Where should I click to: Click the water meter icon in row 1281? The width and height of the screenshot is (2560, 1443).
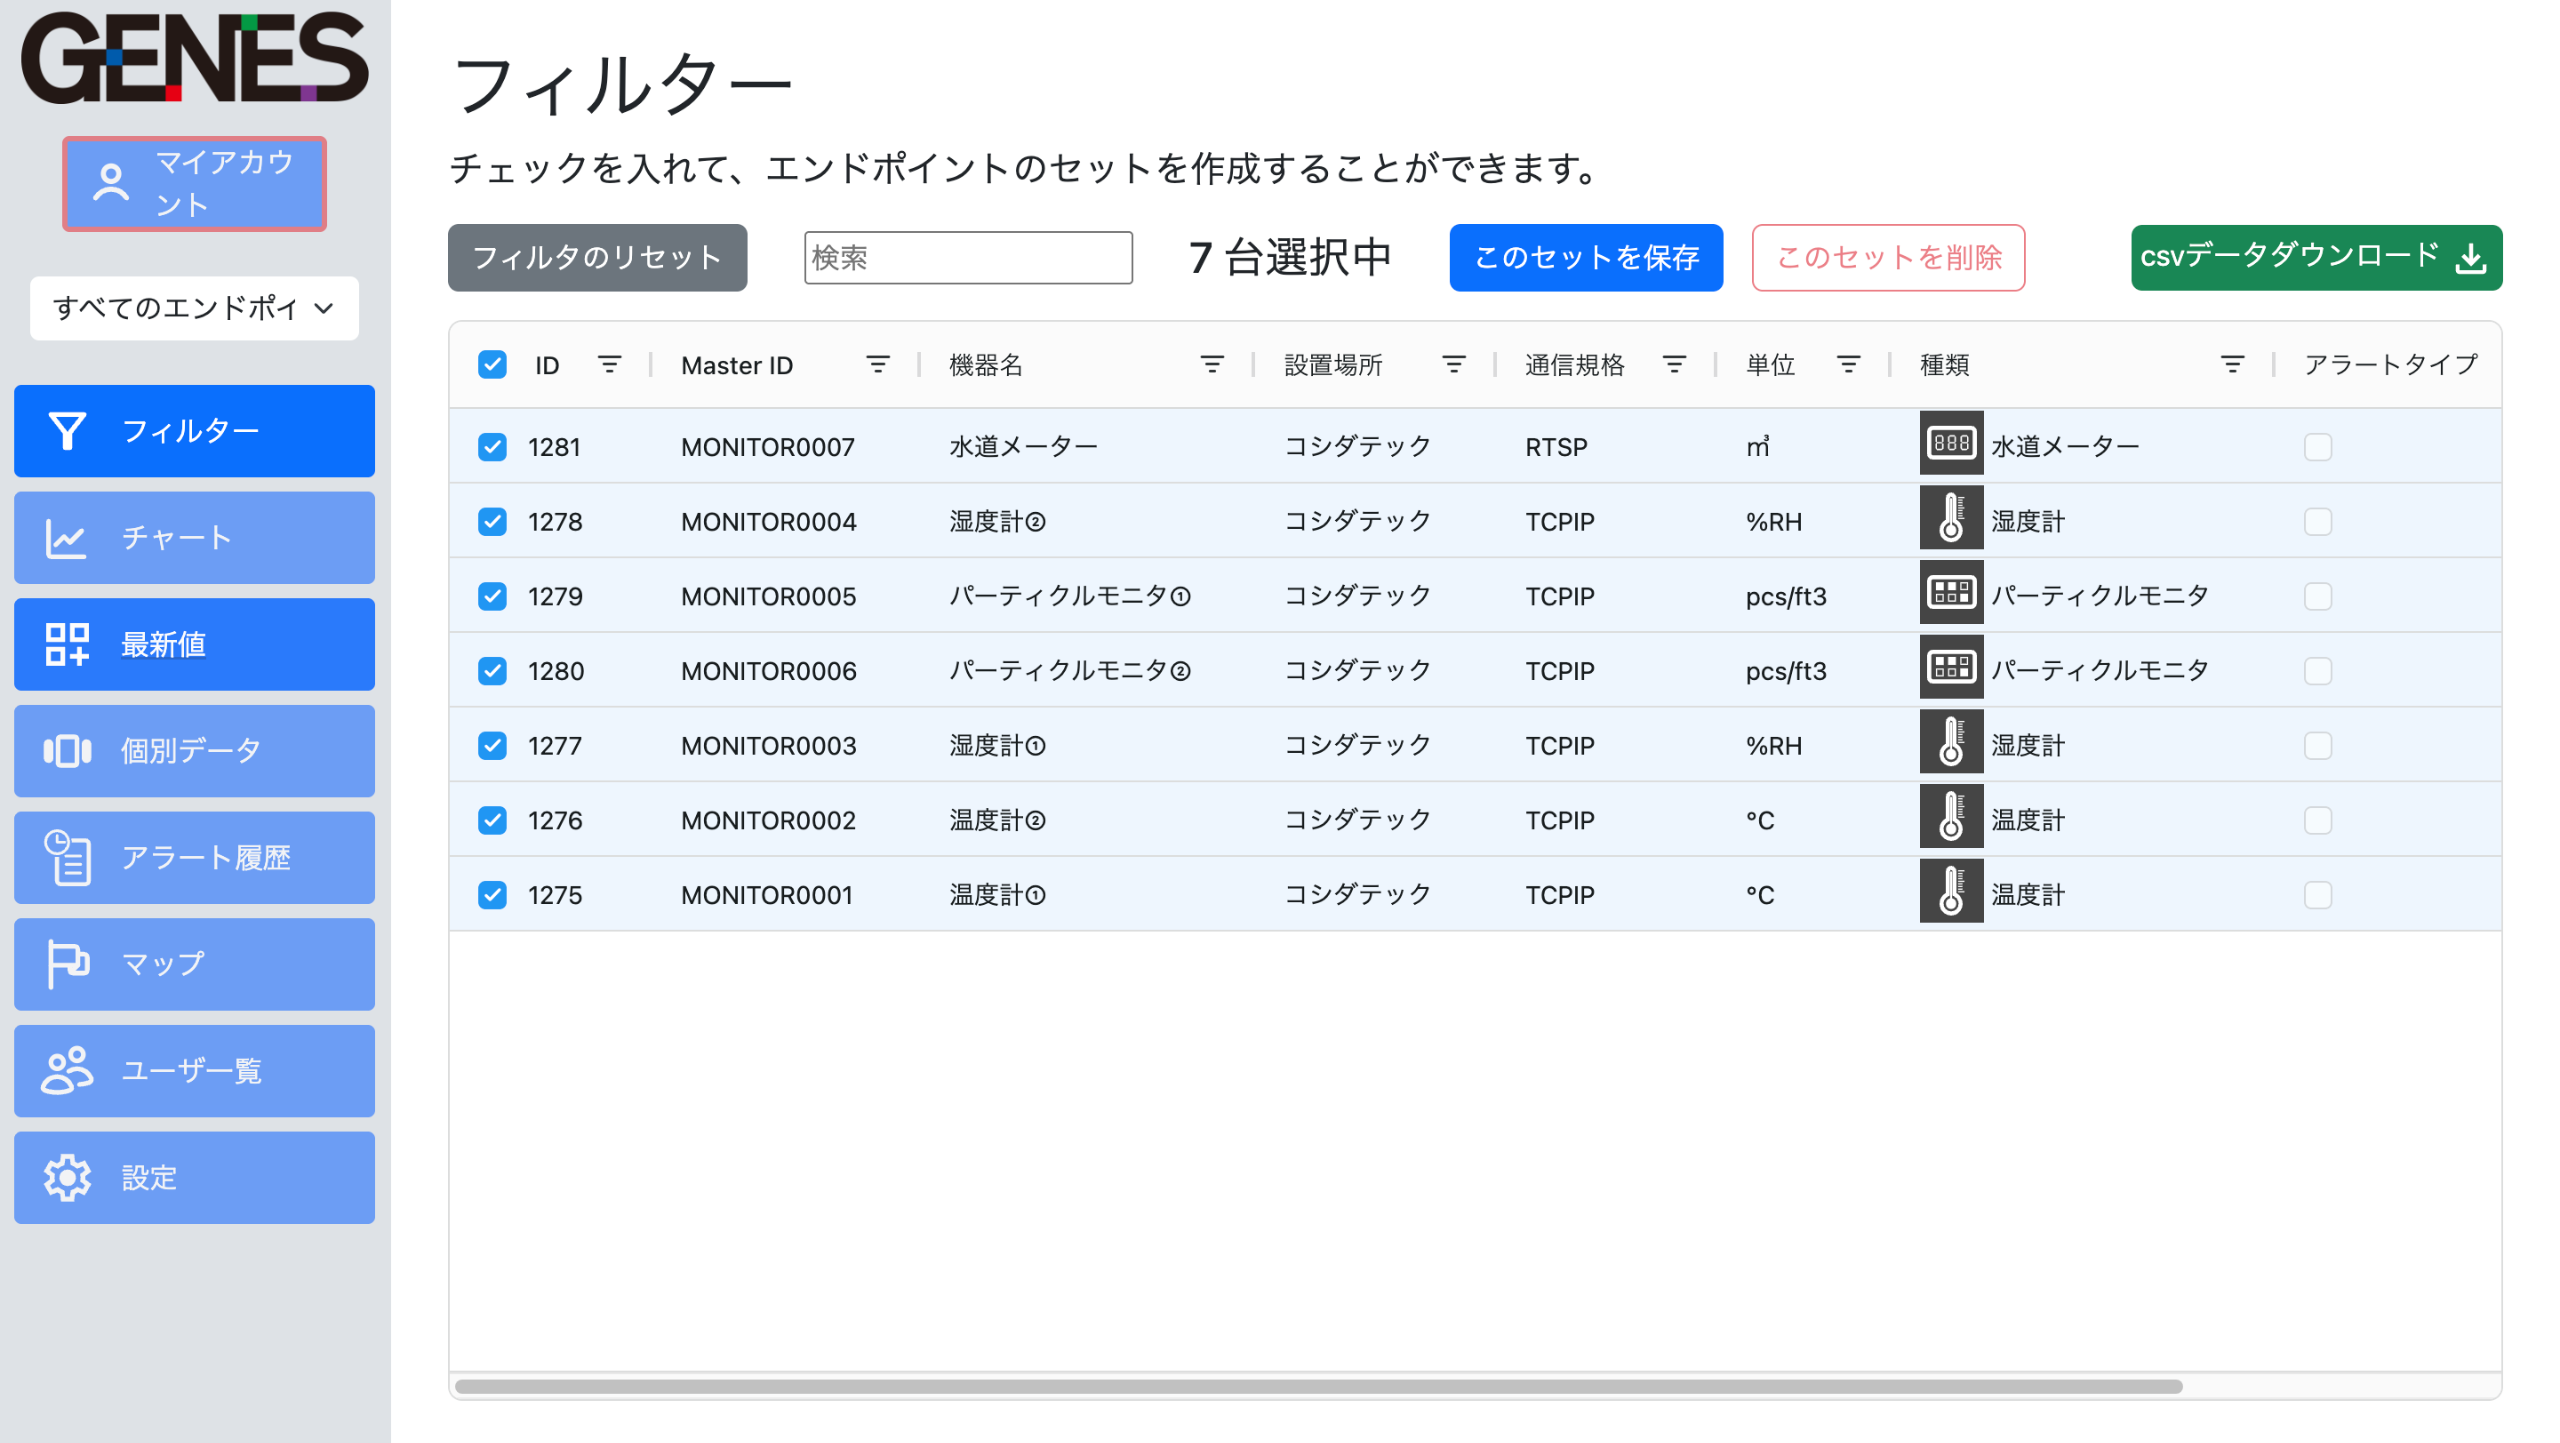pyautogui.click(x=1950, y=444)
